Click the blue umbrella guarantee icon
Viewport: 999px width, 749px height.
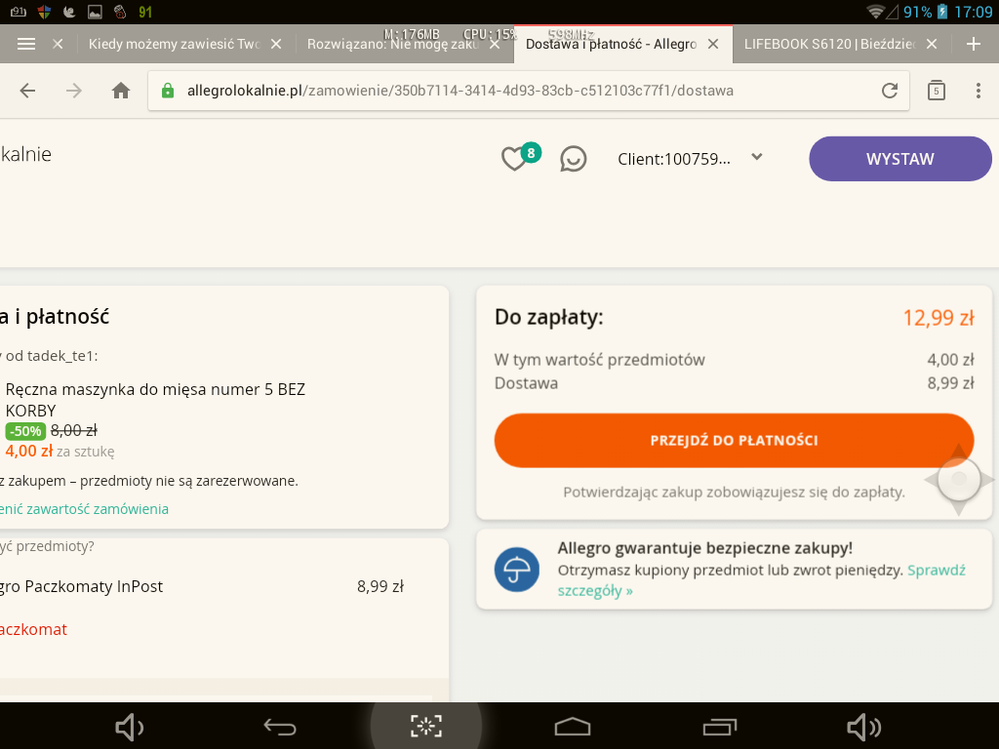tap(517, 569)
